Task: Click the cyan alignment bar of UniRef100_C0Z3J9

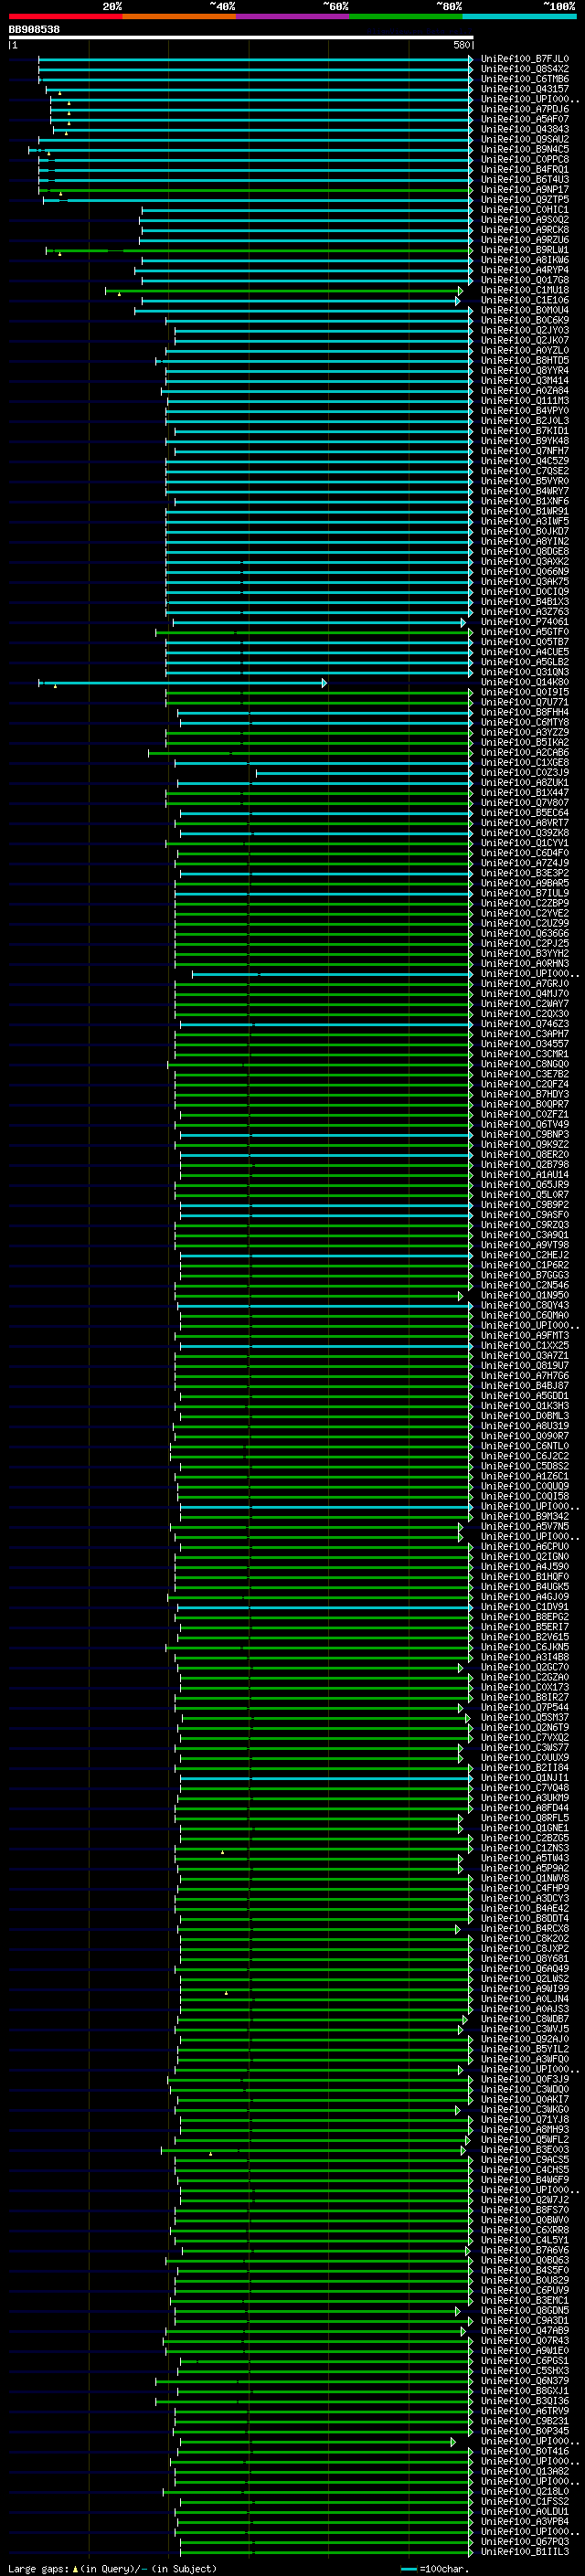Action: point(364,773)
